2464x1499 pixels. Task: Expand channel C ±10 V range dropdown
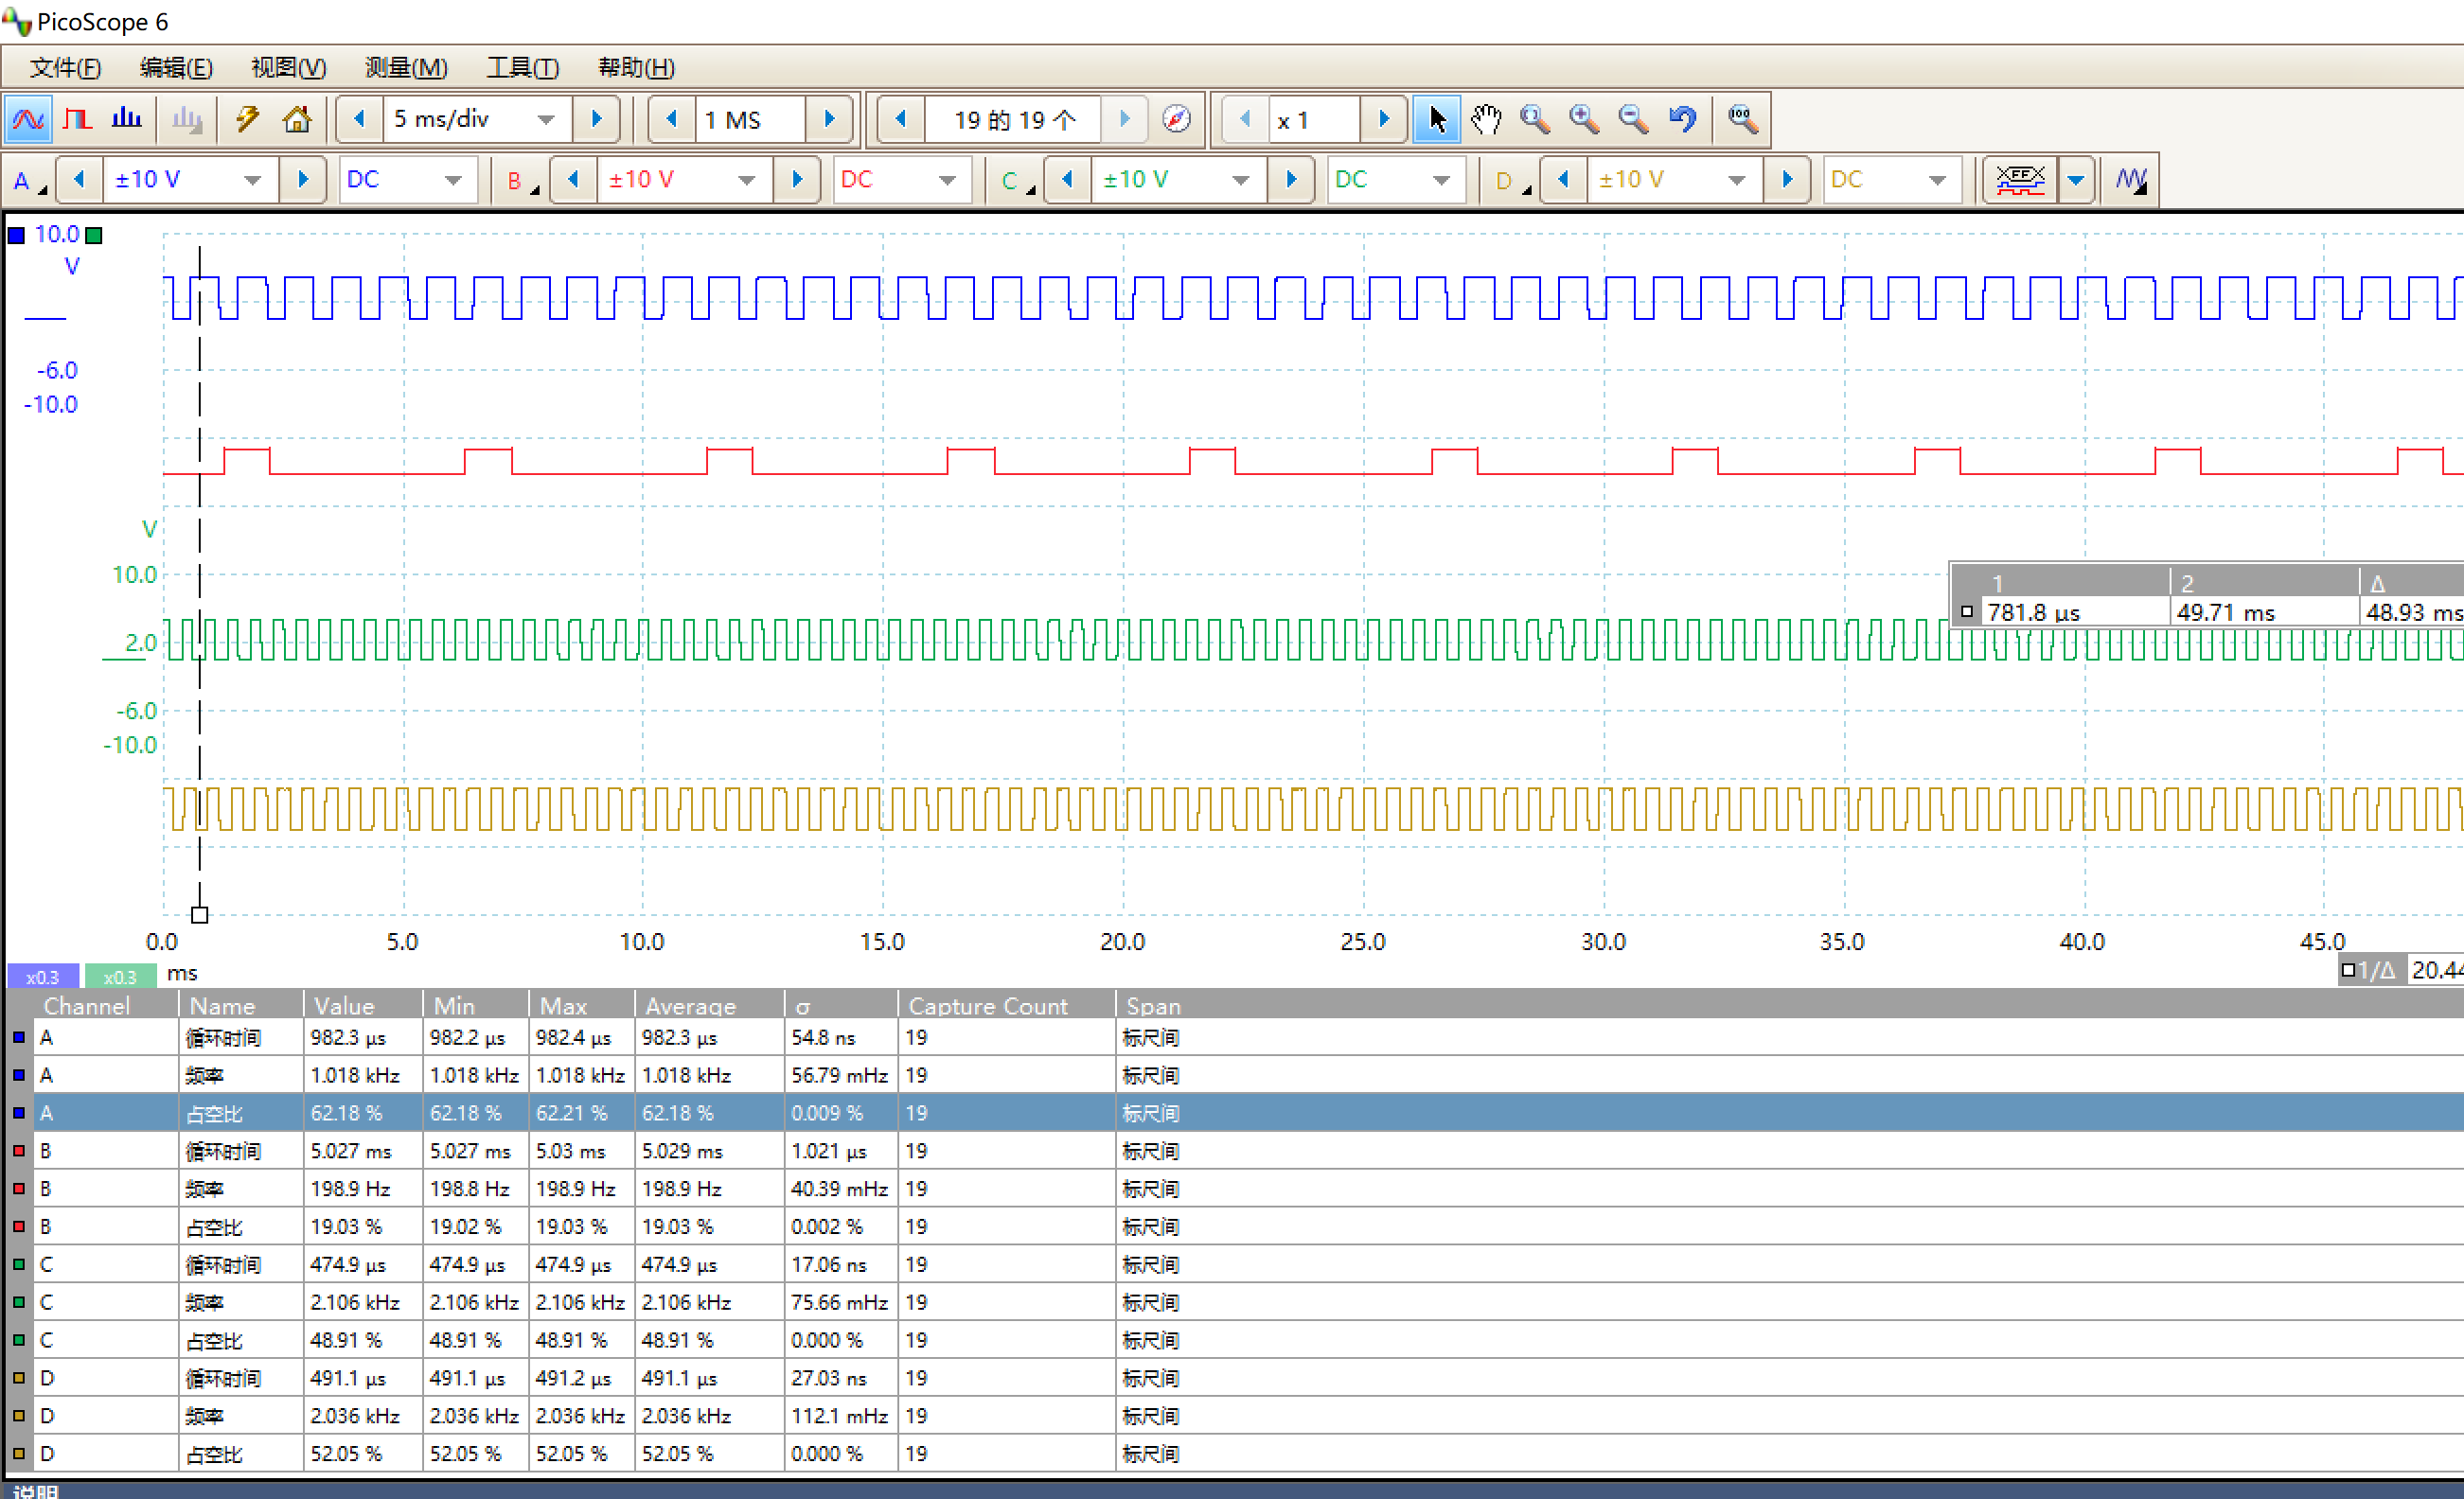(1240, 181)
